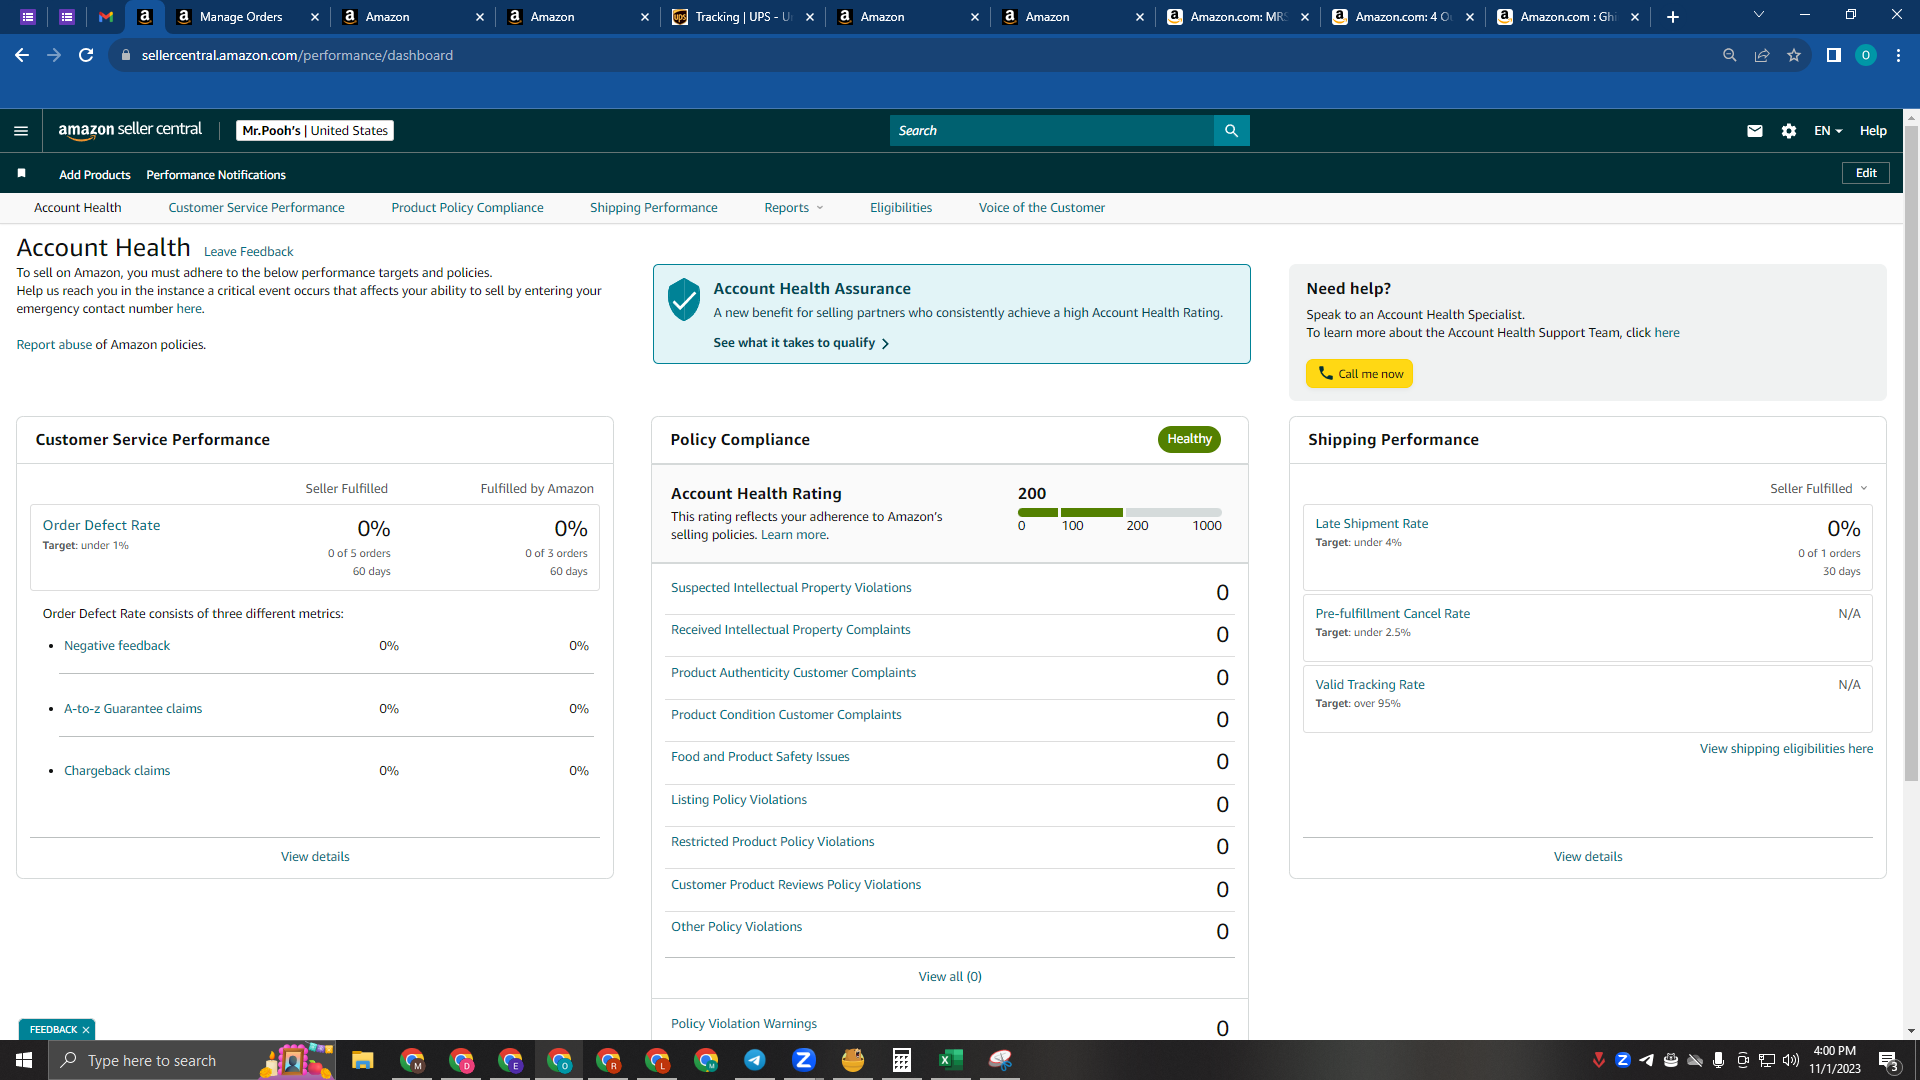Screen dimensions: 1920x1080
Task: Click the Report abuse link
Action: click(54, 345)
